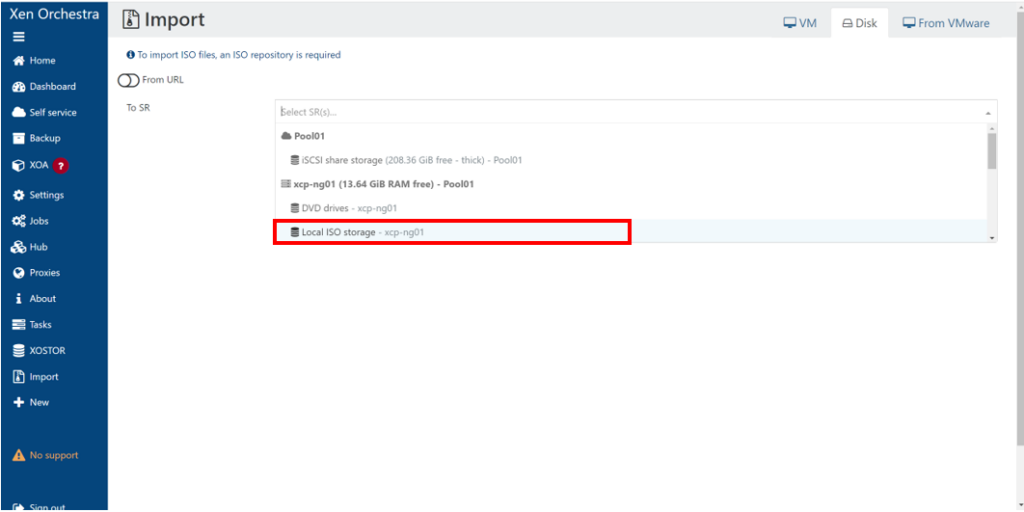
Task: Switch to the VM tab
Action: (799, 23)
